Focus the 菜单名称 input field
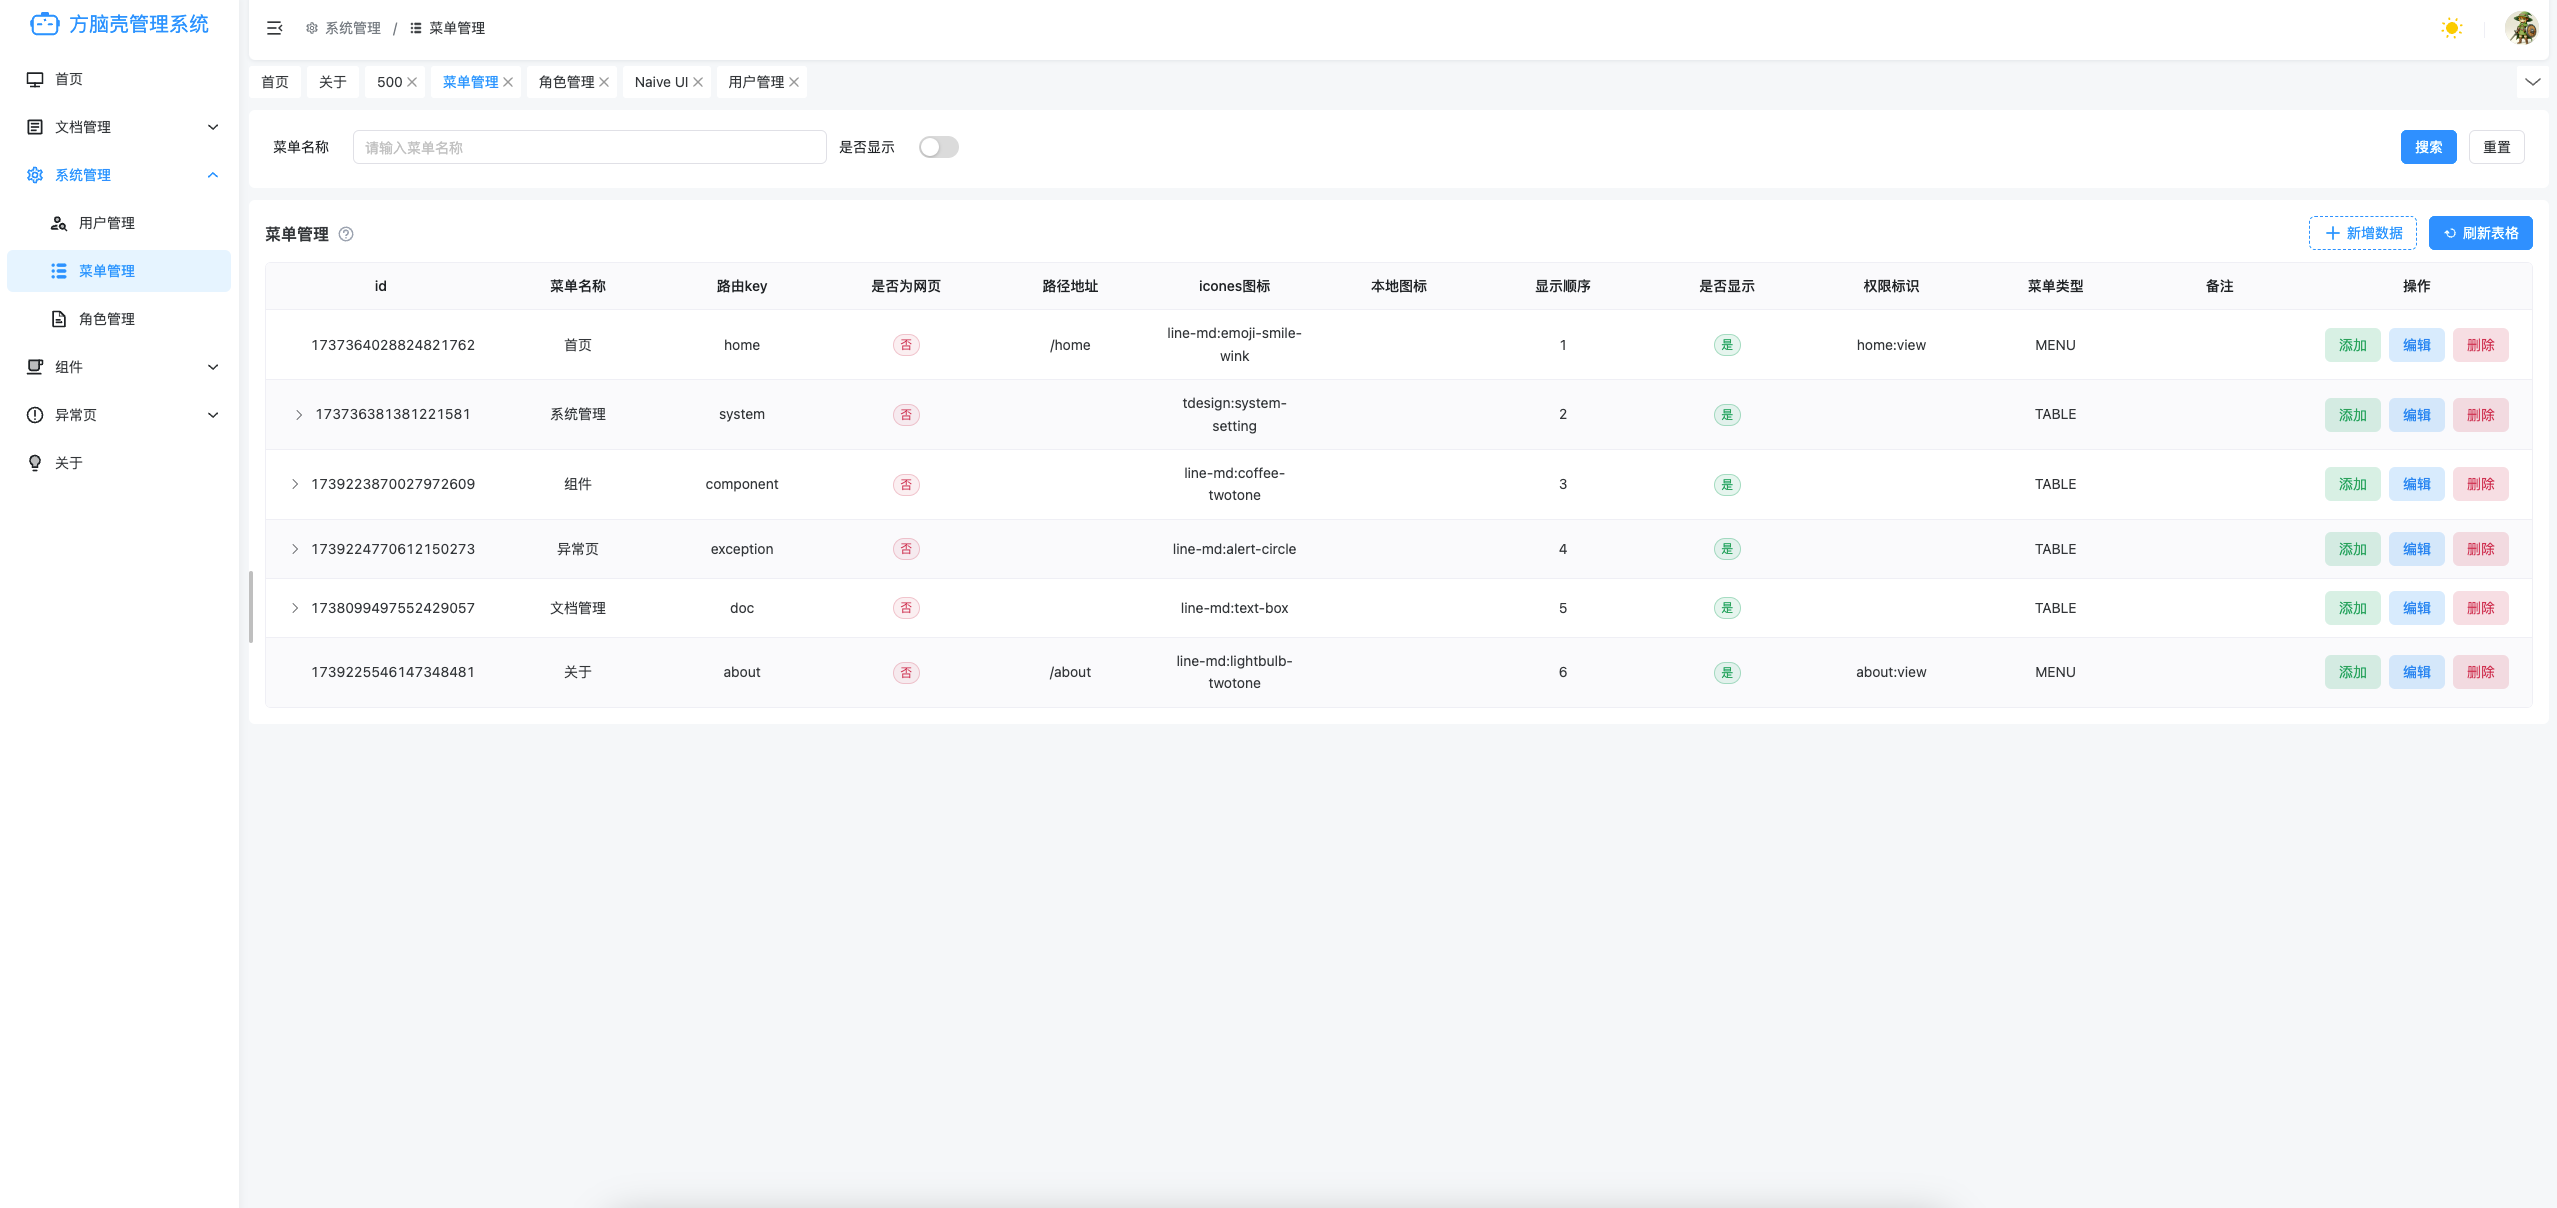2557x1208 pixels. coord(589,147)
